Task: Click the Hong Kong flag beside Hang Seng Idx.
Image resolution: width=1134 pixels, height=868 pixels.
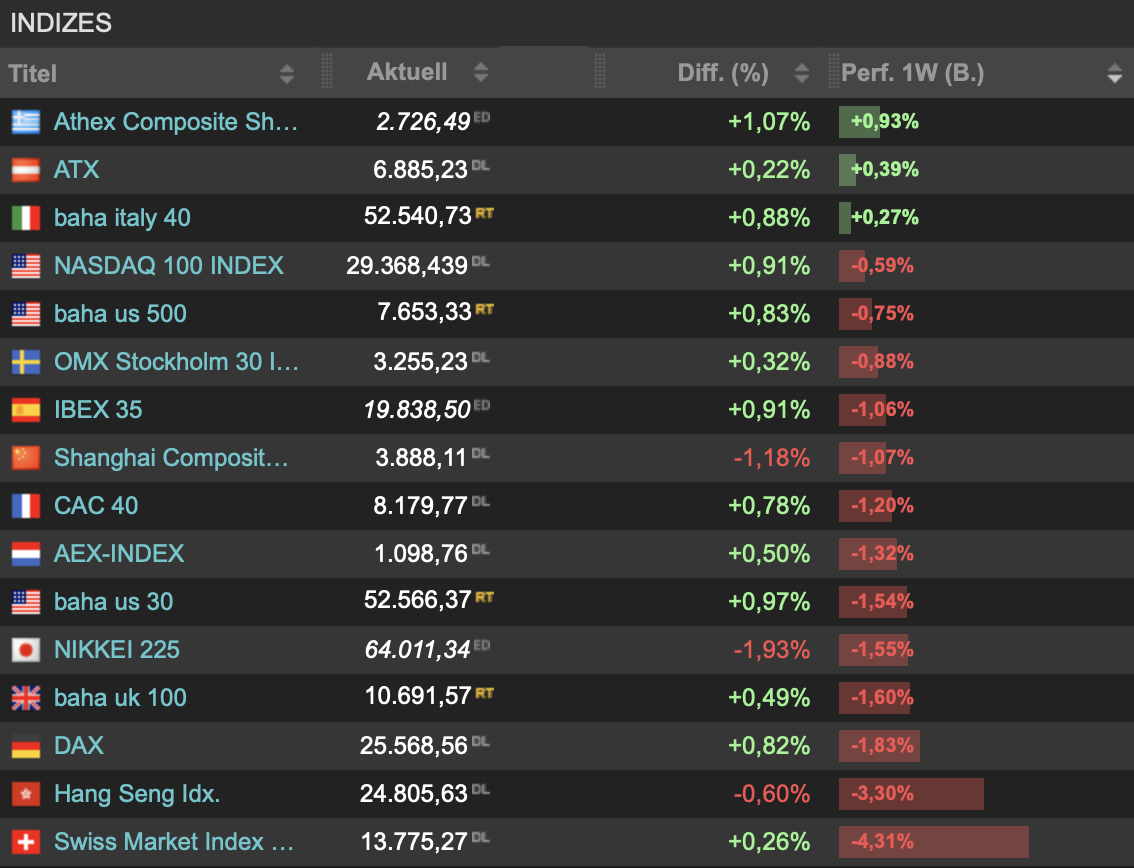Action: pyautogui.click(x=26, y=794)
